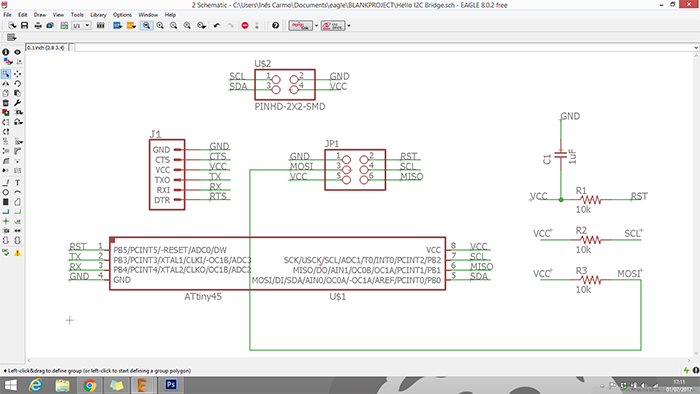
Task: Print the schematic using the printer icon
Action: coord(38,25)
